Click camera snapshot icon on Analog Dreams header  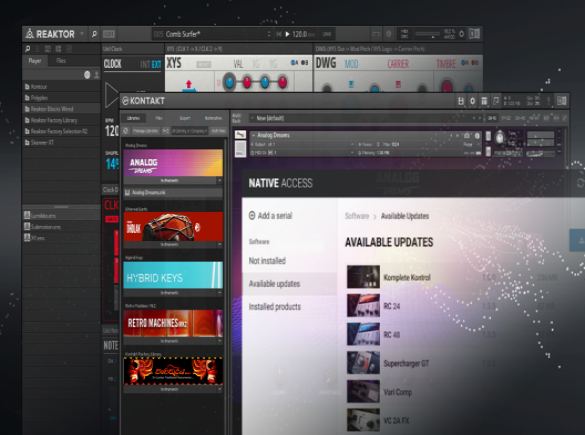(467, 136)
